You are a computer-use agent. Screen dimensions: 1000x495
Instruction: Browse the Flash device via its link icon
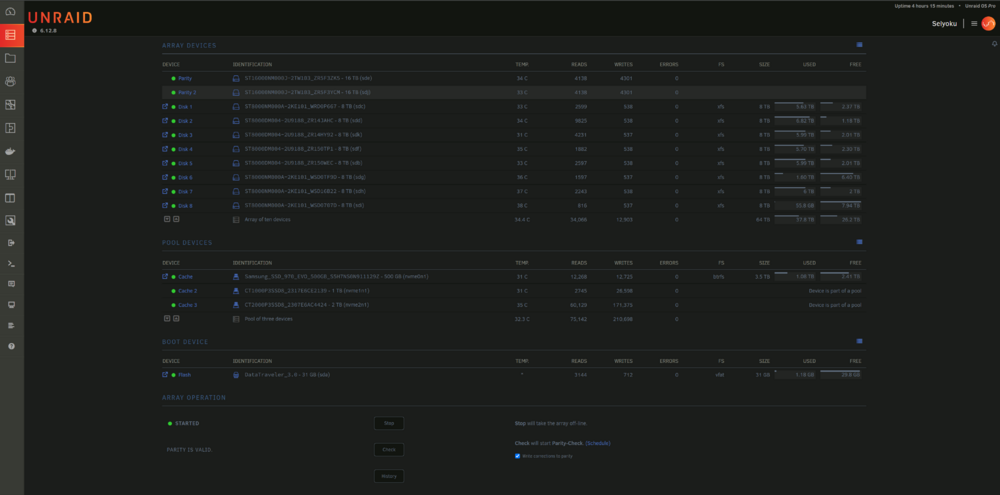point(165,374)
